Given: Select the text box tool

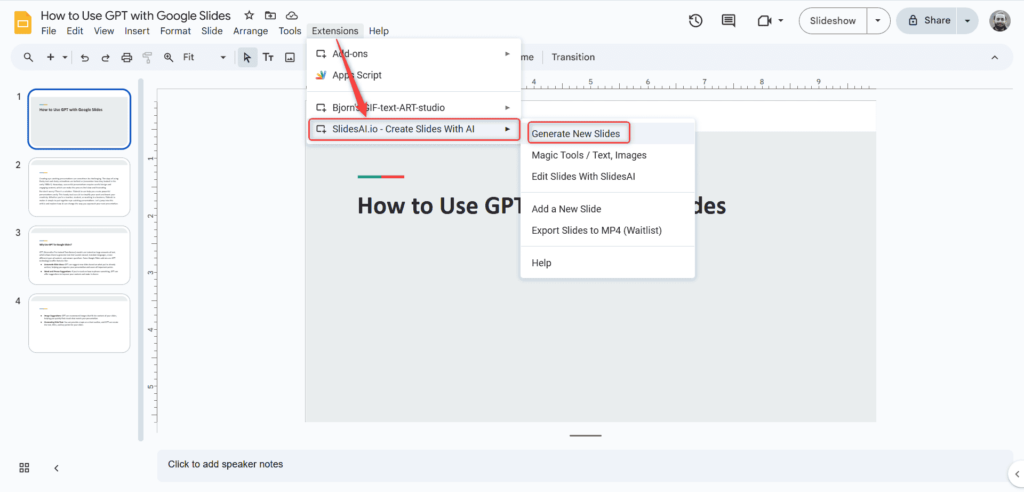Looking at the screenshot, I should 268,58.
